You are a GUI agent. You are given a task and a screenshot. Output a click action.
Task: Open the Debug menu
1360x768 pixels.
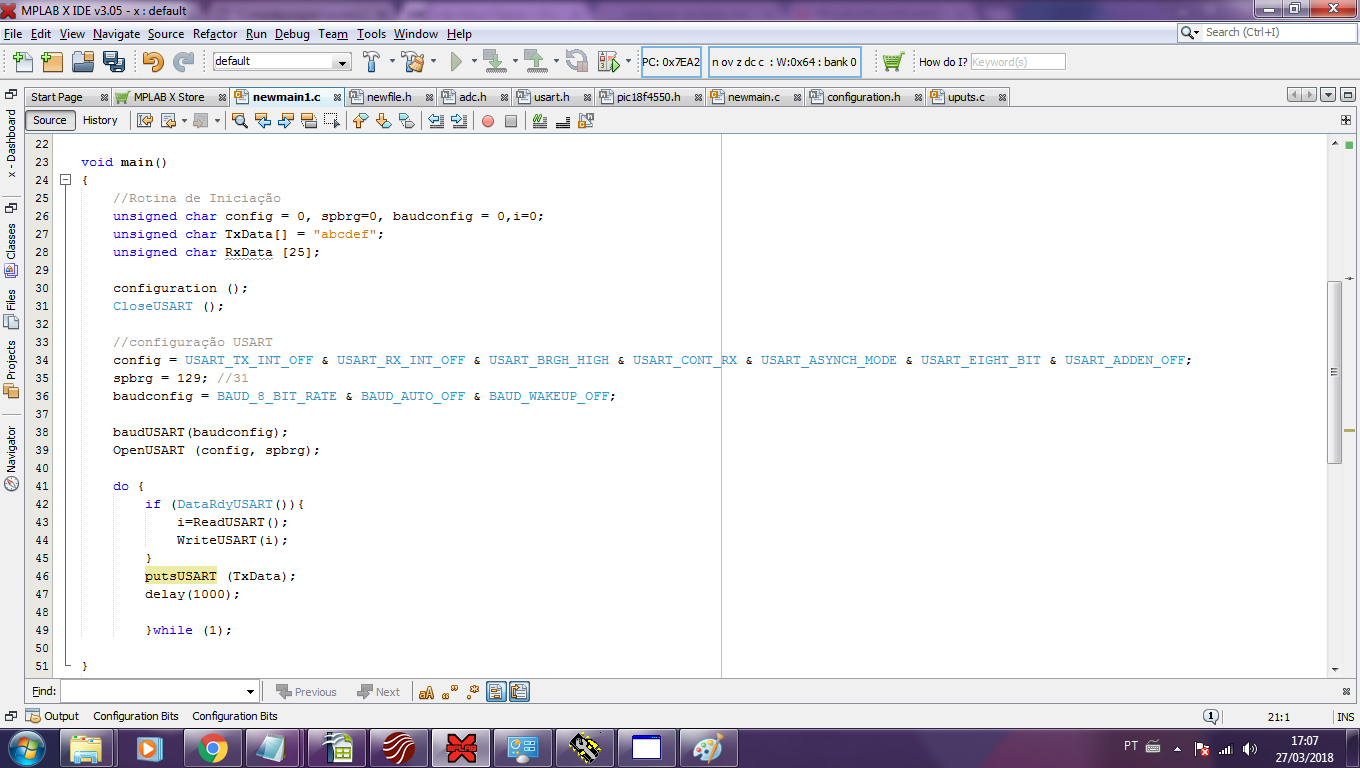pyautogui.click(x=292, y=34)
